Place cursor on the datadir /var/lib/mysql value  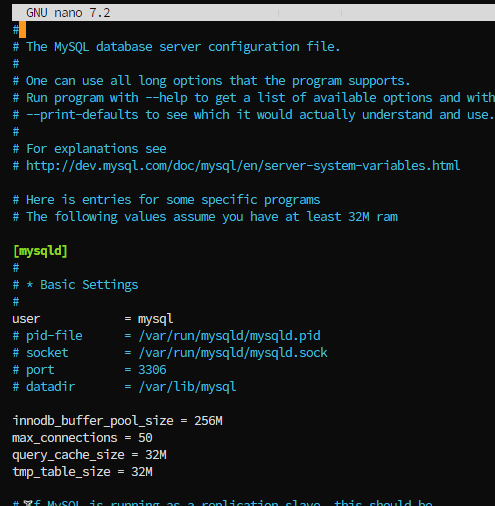point(187,387)
